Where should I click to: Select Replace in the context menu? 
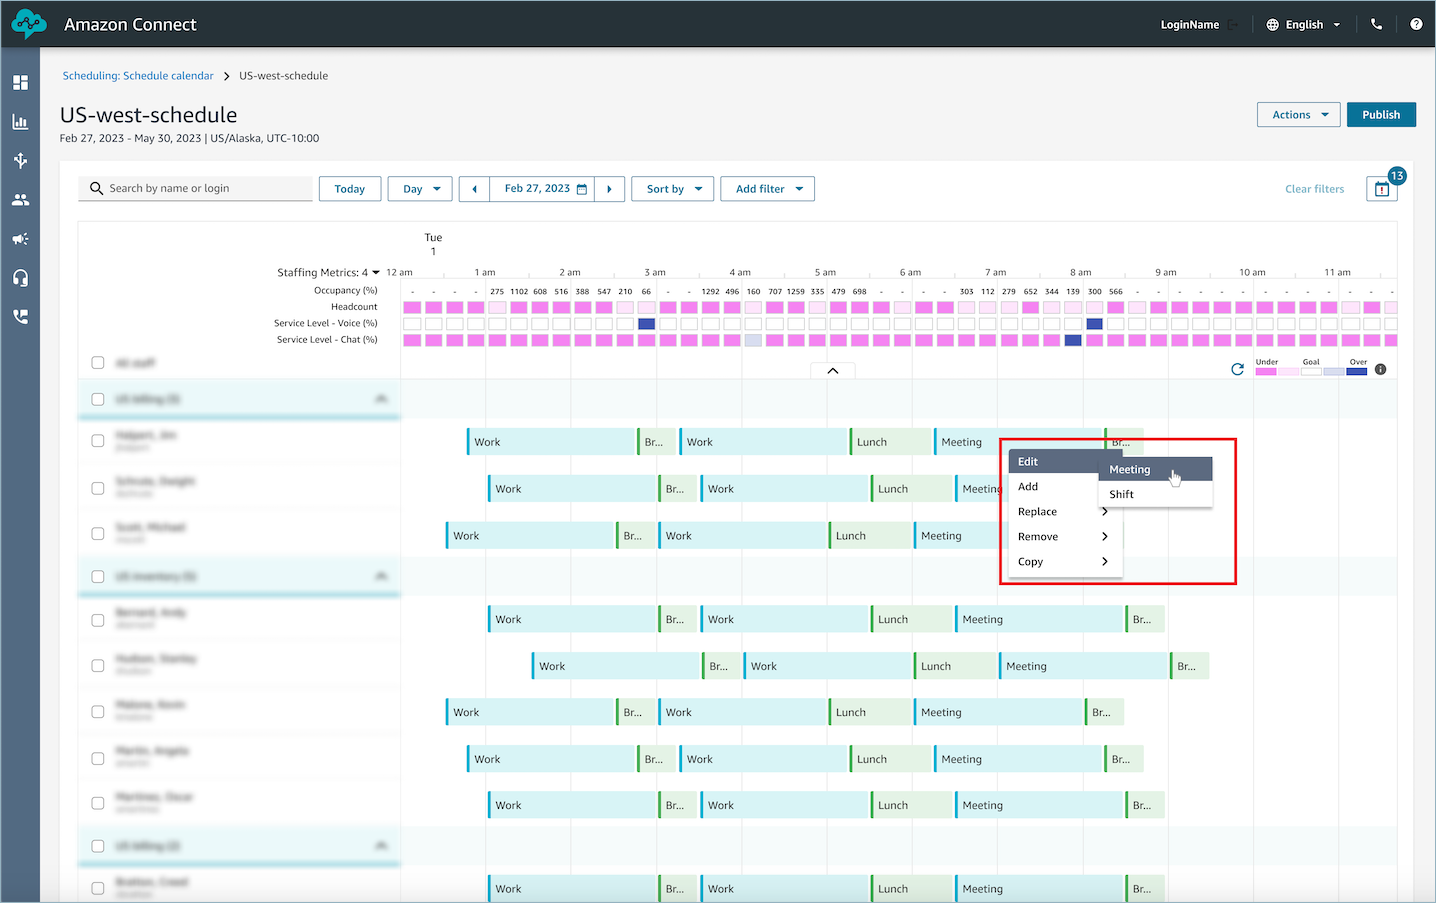tap(1038, 512)
